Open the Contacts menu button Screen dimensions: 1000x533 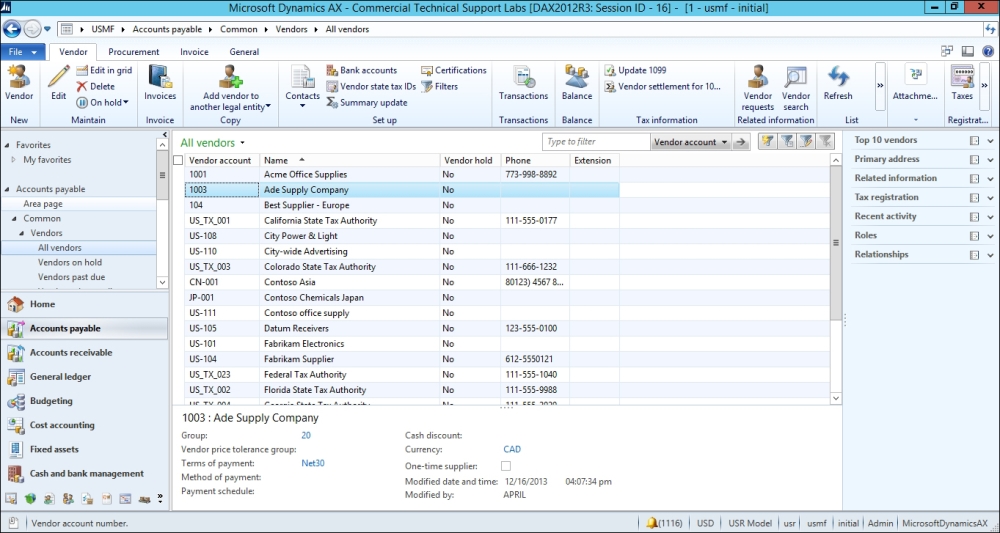[302, 86]
